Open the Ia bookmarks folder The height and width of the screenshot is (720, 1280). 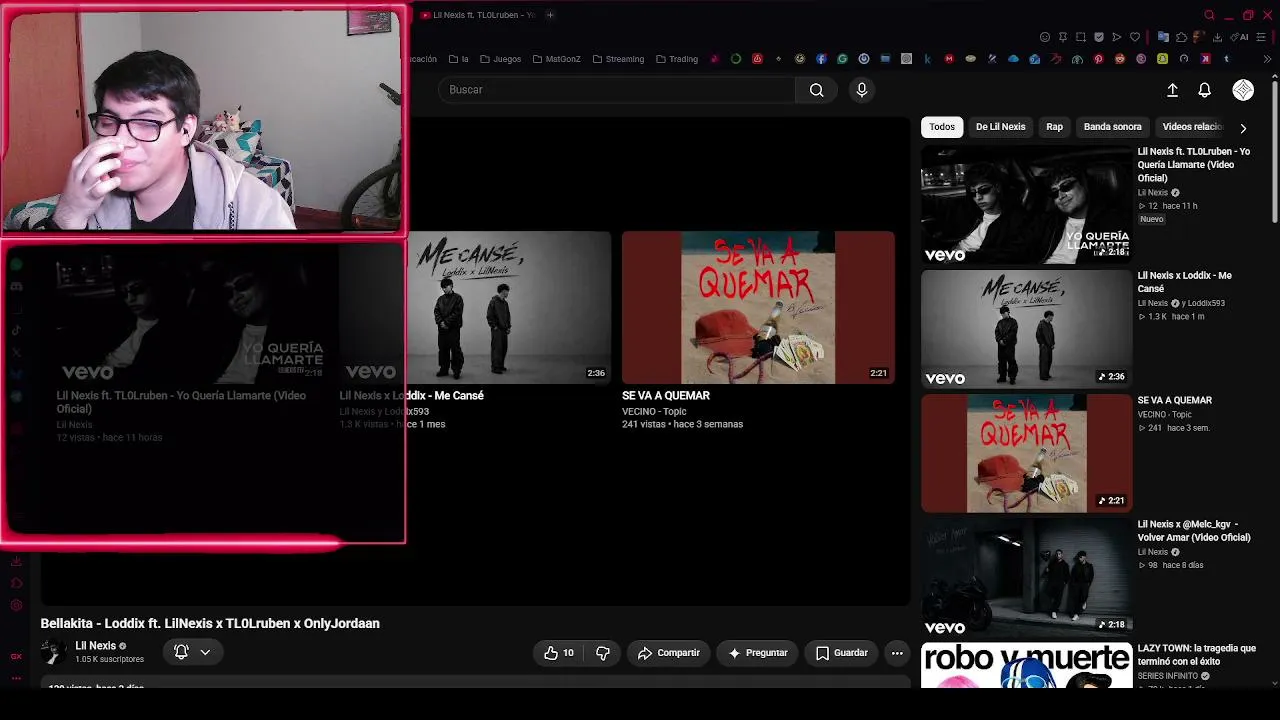(459, 59)
